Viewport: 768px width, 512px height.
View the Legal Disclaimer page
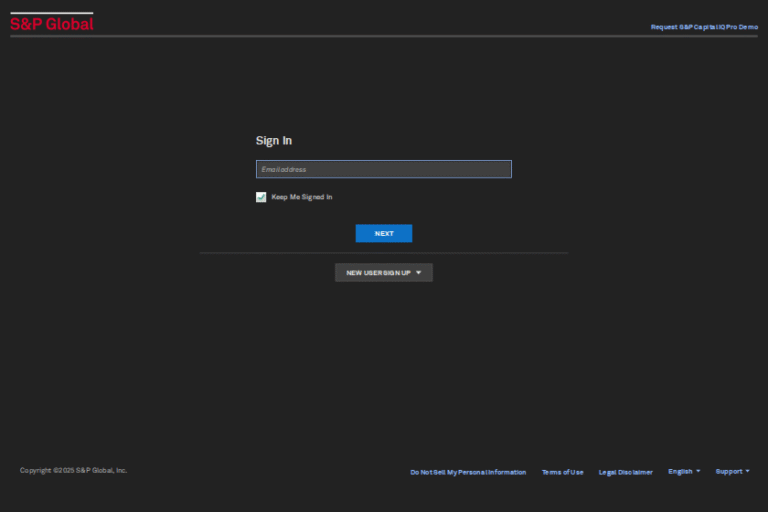(625, 472)
